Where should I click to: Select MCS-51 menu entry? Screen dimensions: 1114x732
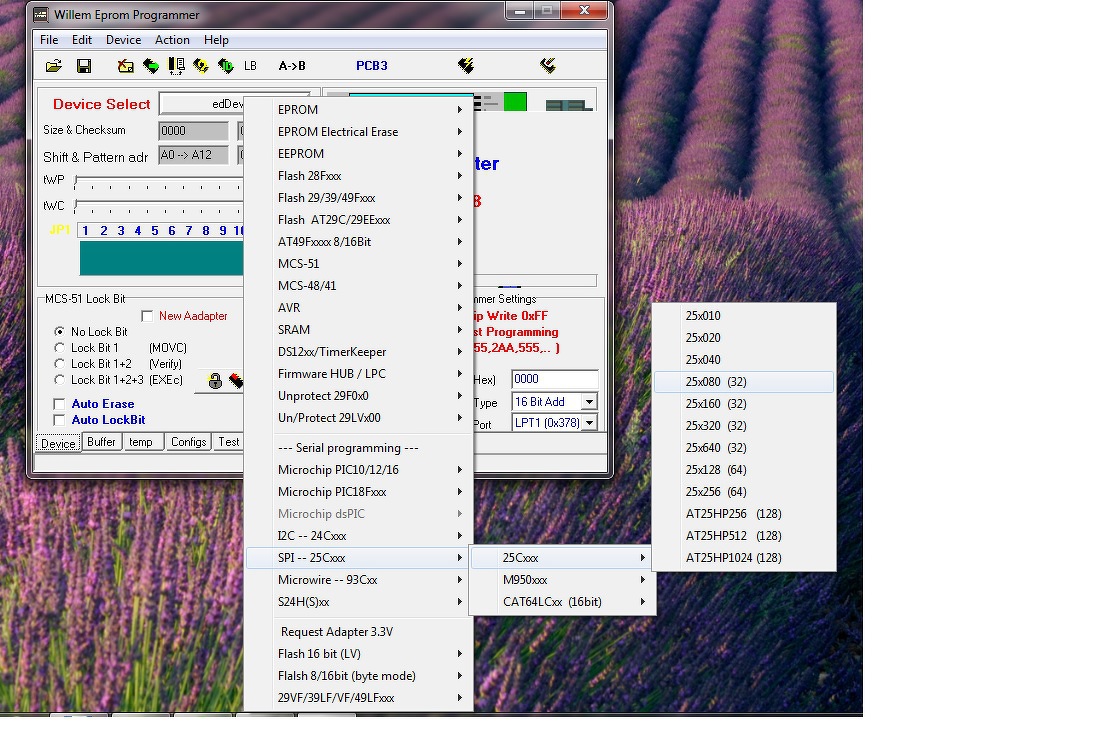click(359, 264)
